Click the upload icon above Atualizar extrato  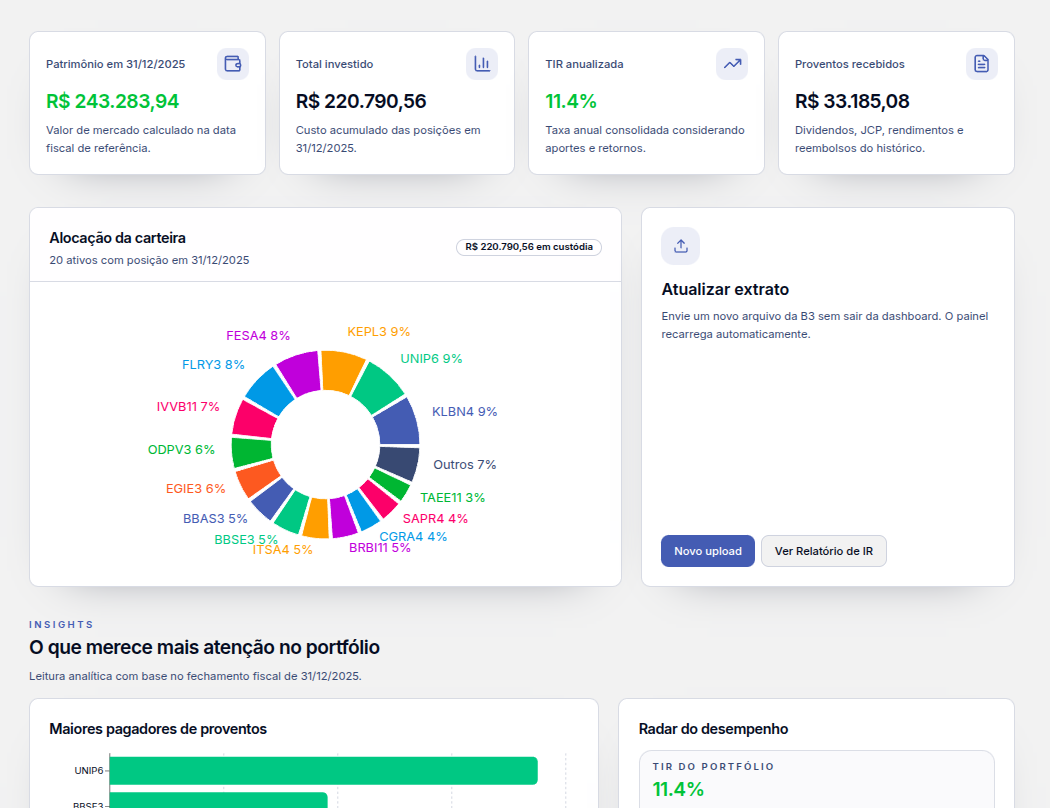point(680,246)
